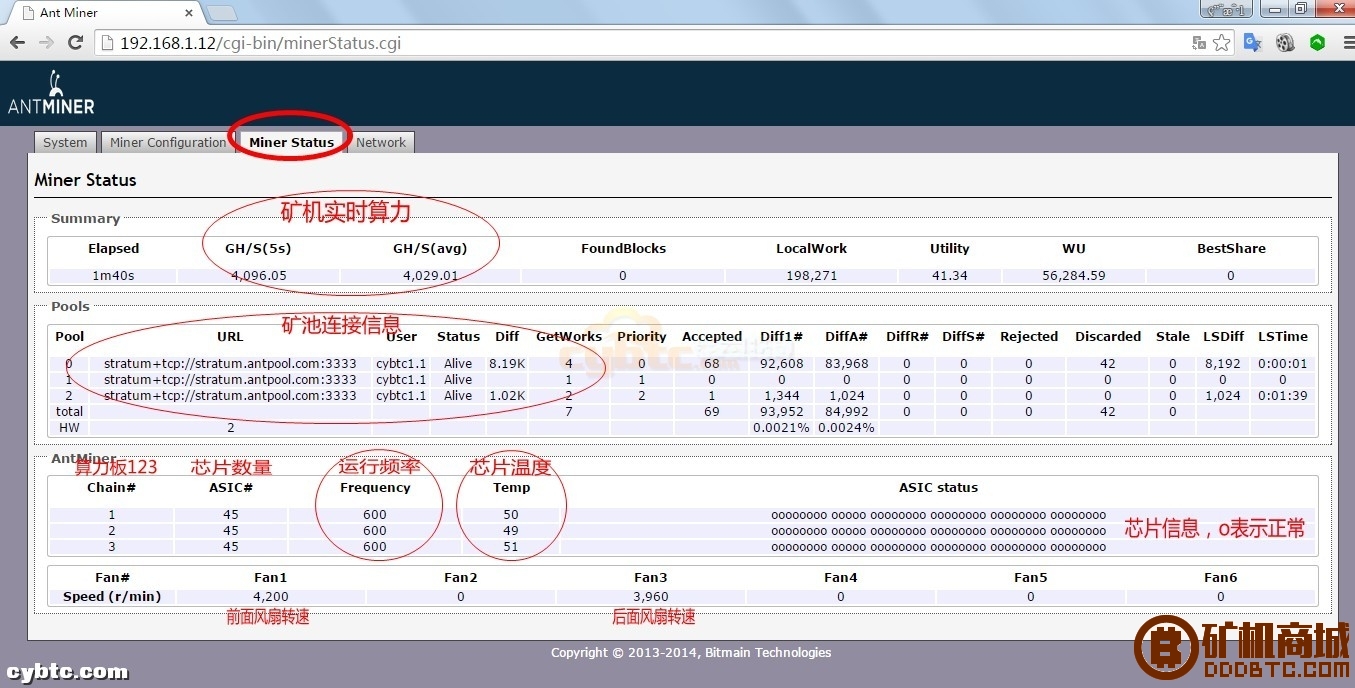
Task: Click the LSTime value 0:01:39
Action: [x=1283, y=396]
